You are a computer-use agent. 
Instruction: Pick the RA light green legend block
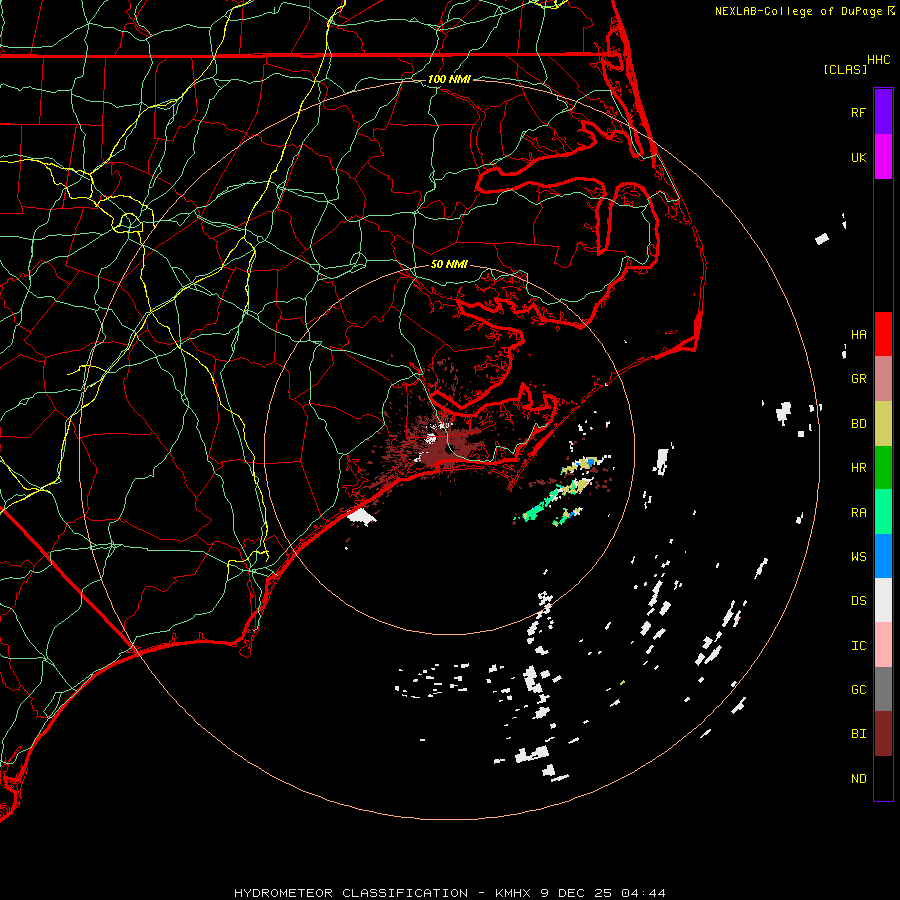tap(883, 512)
